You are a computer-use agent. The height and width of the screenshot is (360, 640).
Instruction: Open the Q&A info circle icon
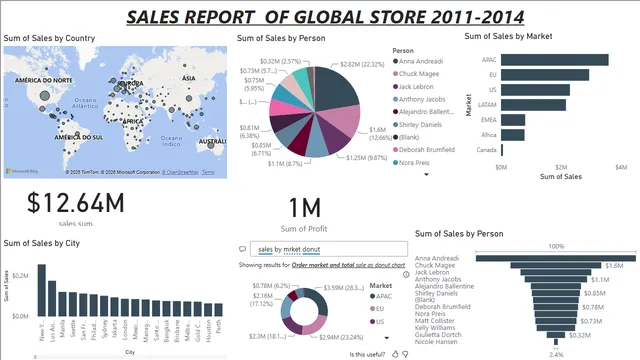click(406, 275)
